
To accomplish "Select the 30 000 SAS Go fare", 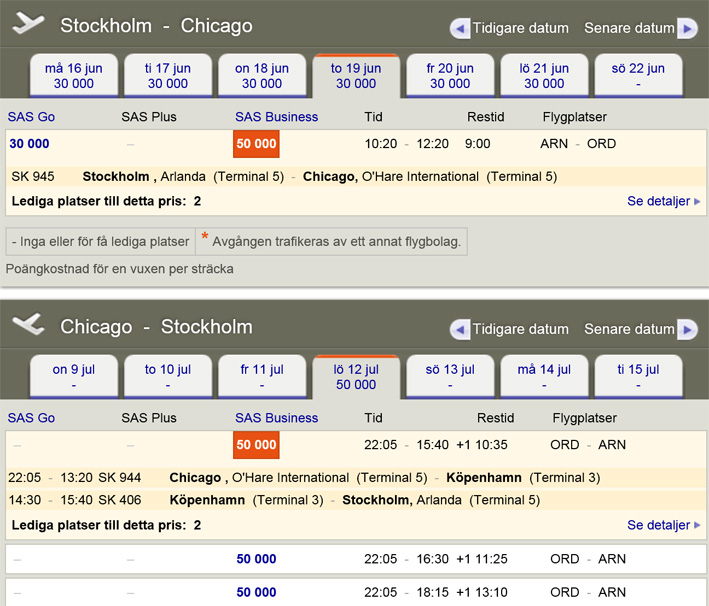I will click(x=30, y=144).
